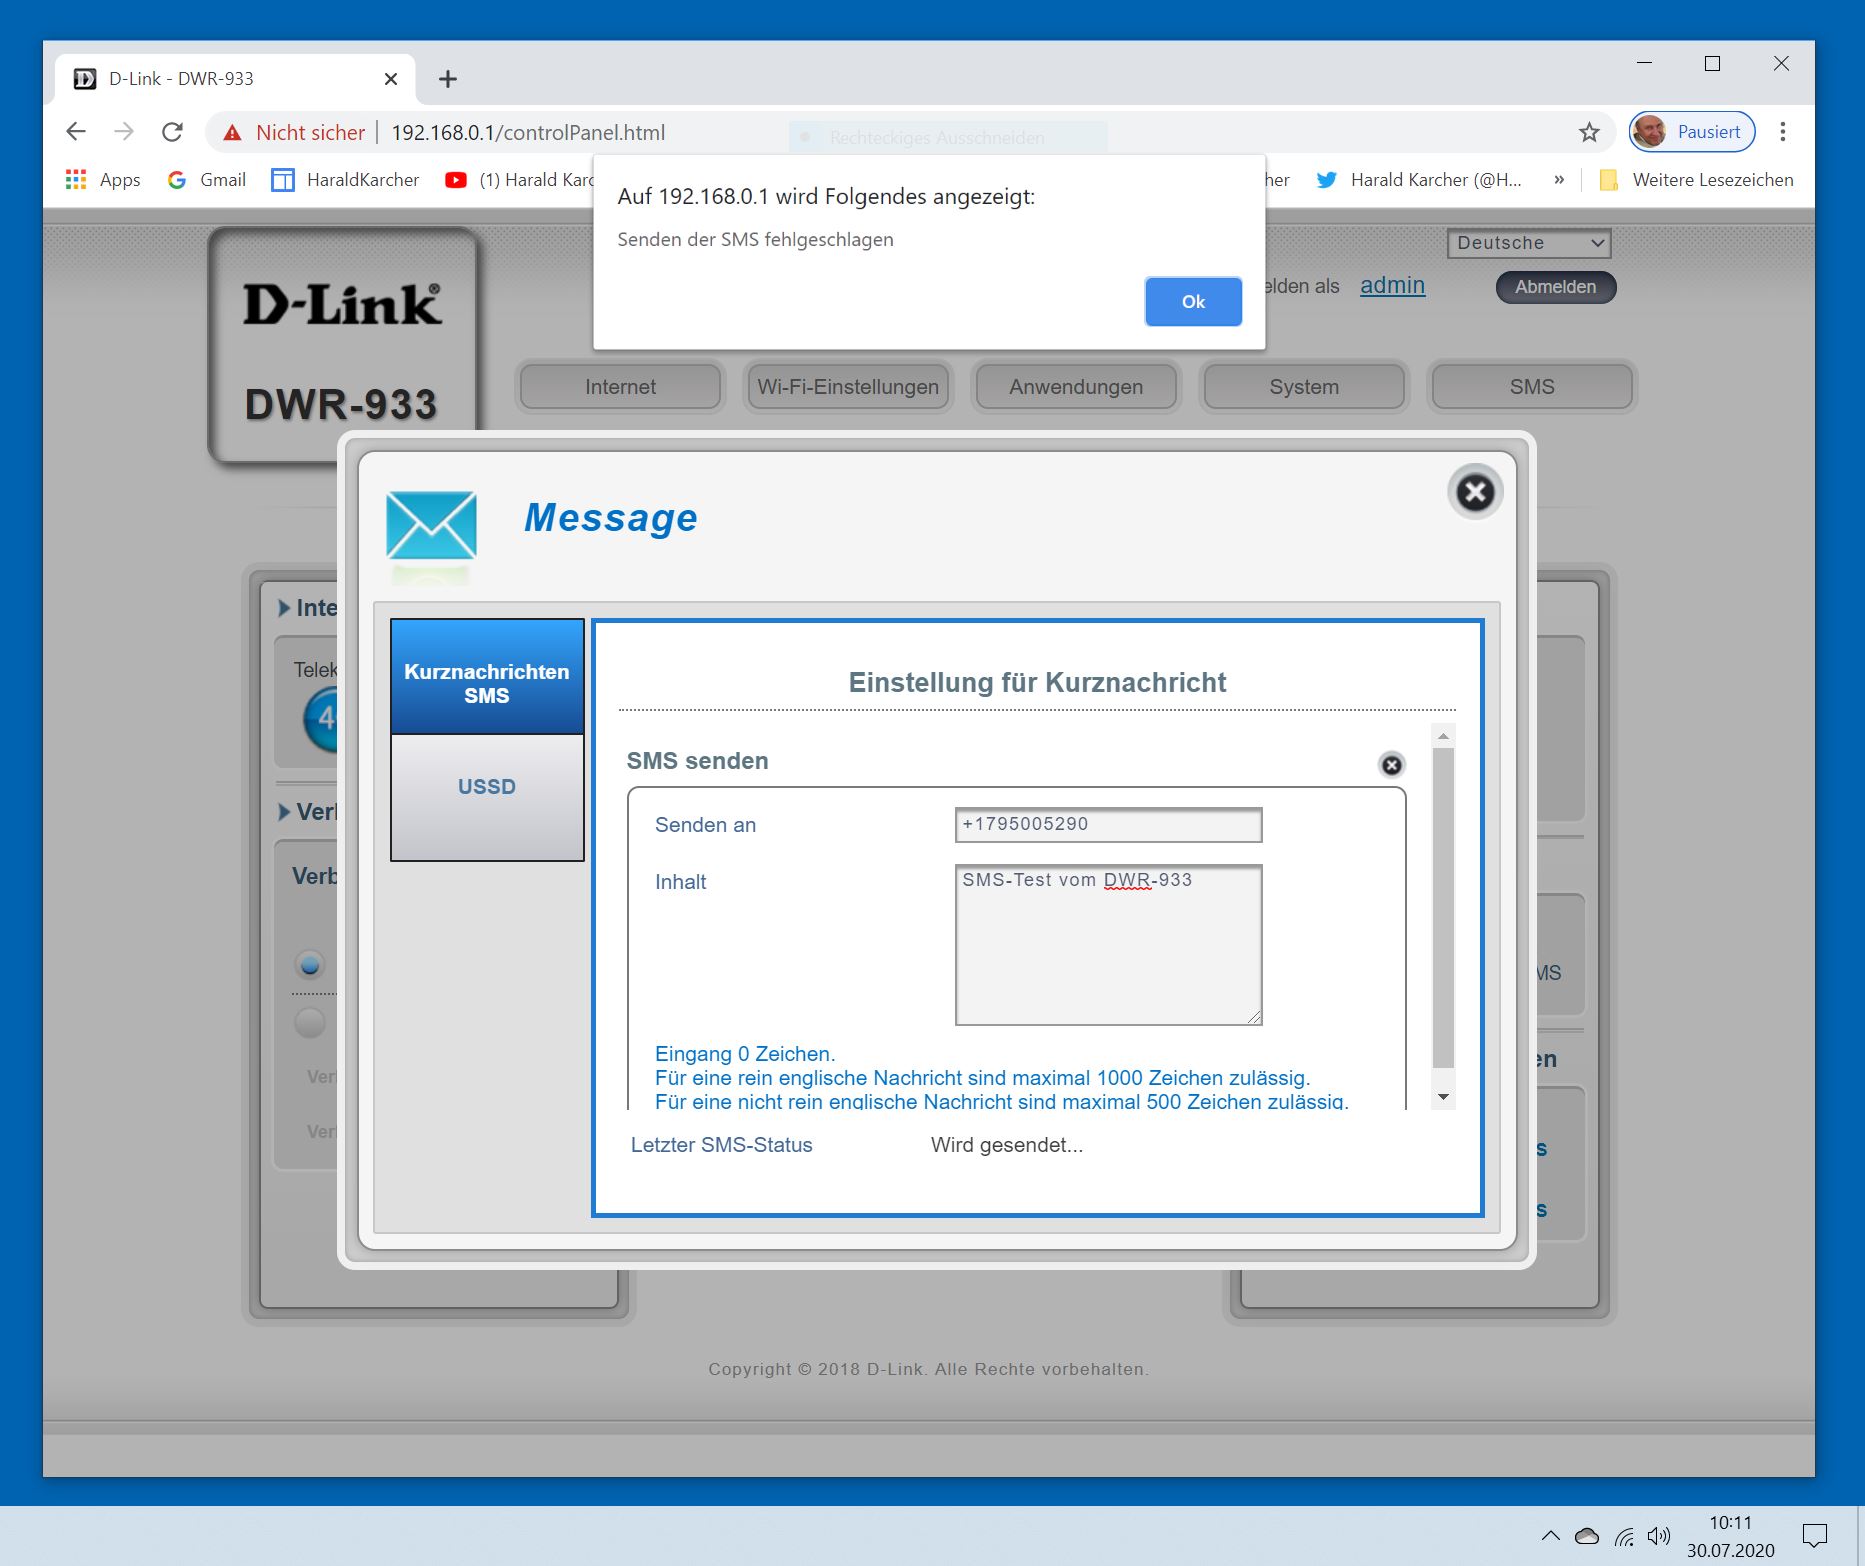This screenshot has height=1566, width=1865.
Task: Select the Kurznachrichten SMS tab
Action: 487,677
